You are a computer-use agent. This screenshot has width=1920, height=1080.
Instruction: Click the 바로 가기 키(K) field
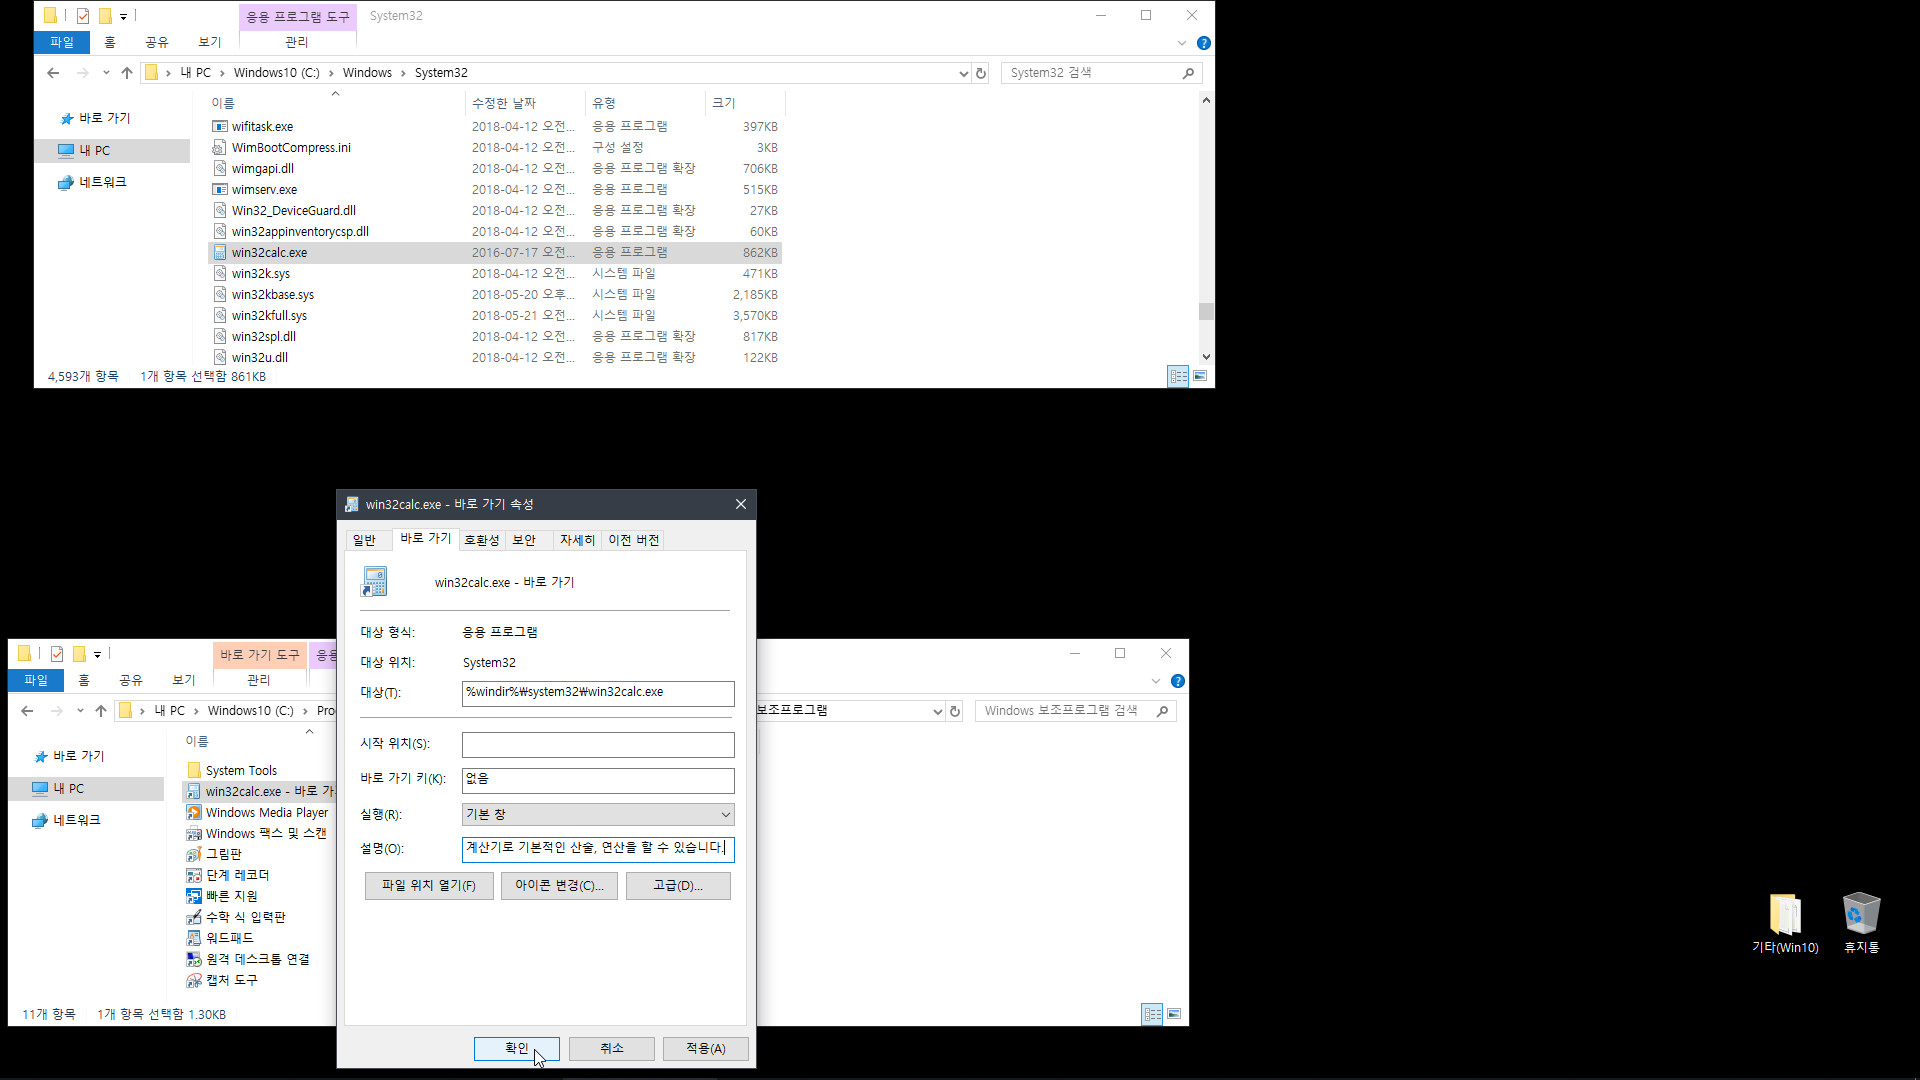(x=598, y=780)
